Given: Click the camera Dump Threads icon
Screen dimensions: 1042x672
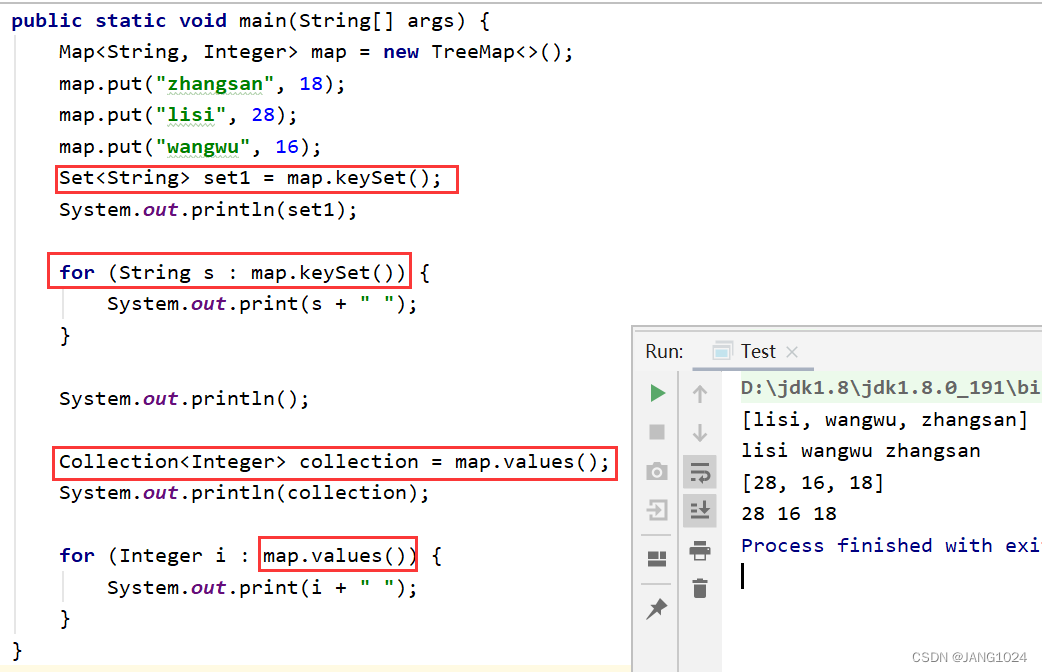Looking at the screenshot, I should pyautogui.click(x=657, y=471).
